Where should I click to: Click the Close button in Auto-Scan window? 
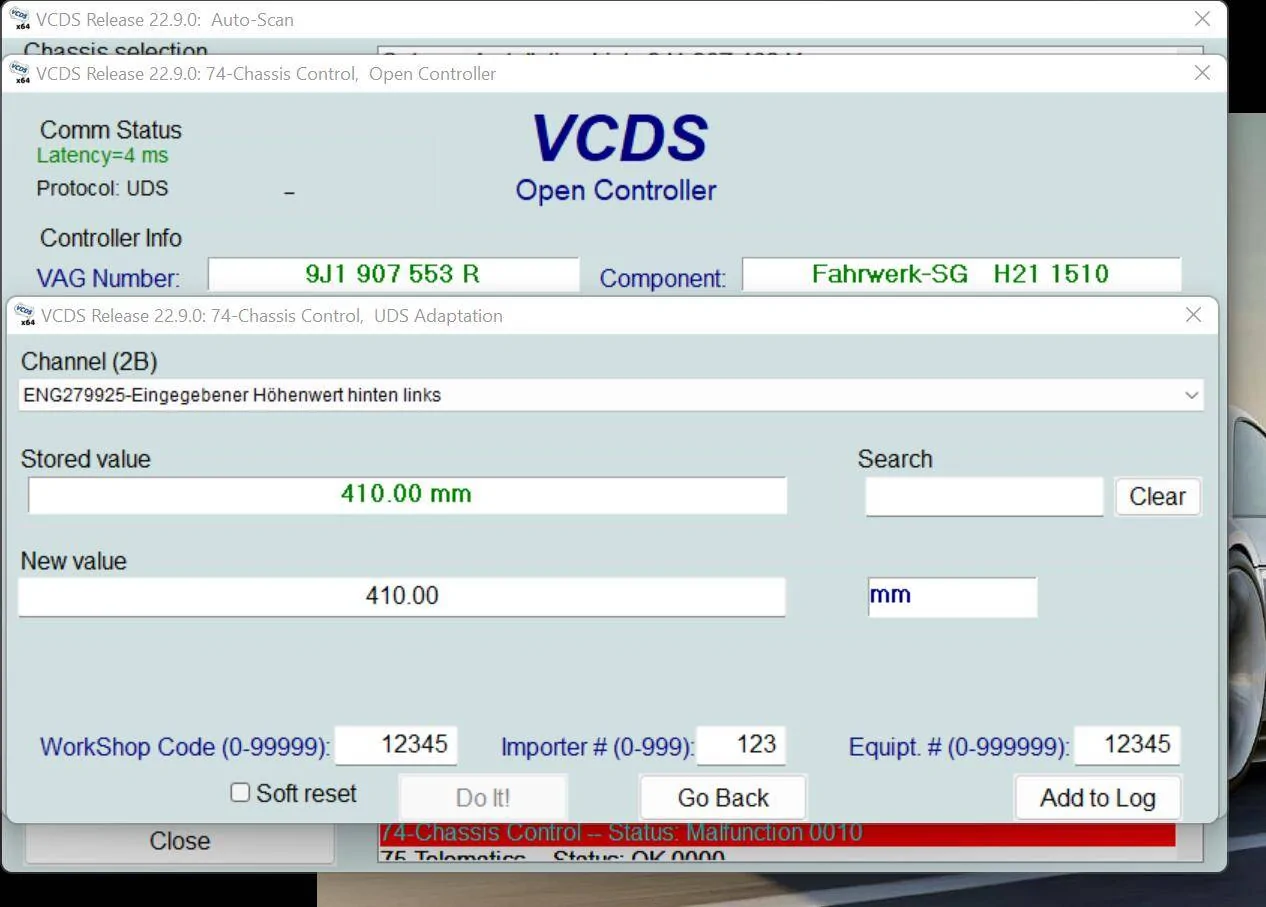click(179, 842)
